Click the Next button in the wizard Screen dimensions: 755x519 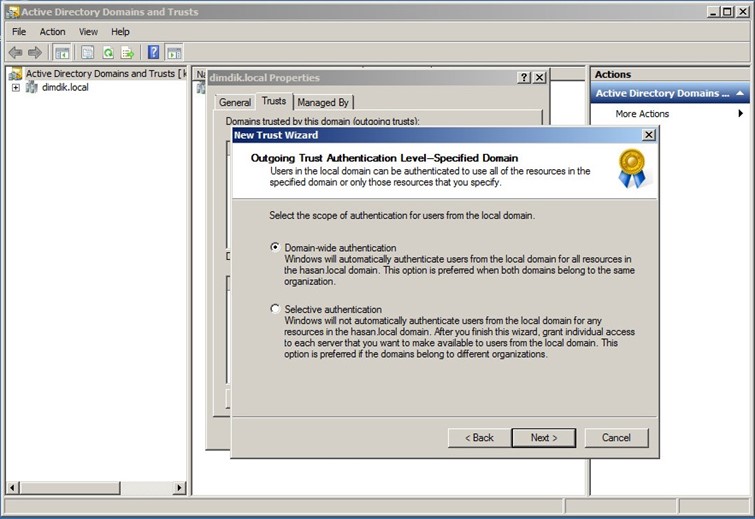(544, 438)
